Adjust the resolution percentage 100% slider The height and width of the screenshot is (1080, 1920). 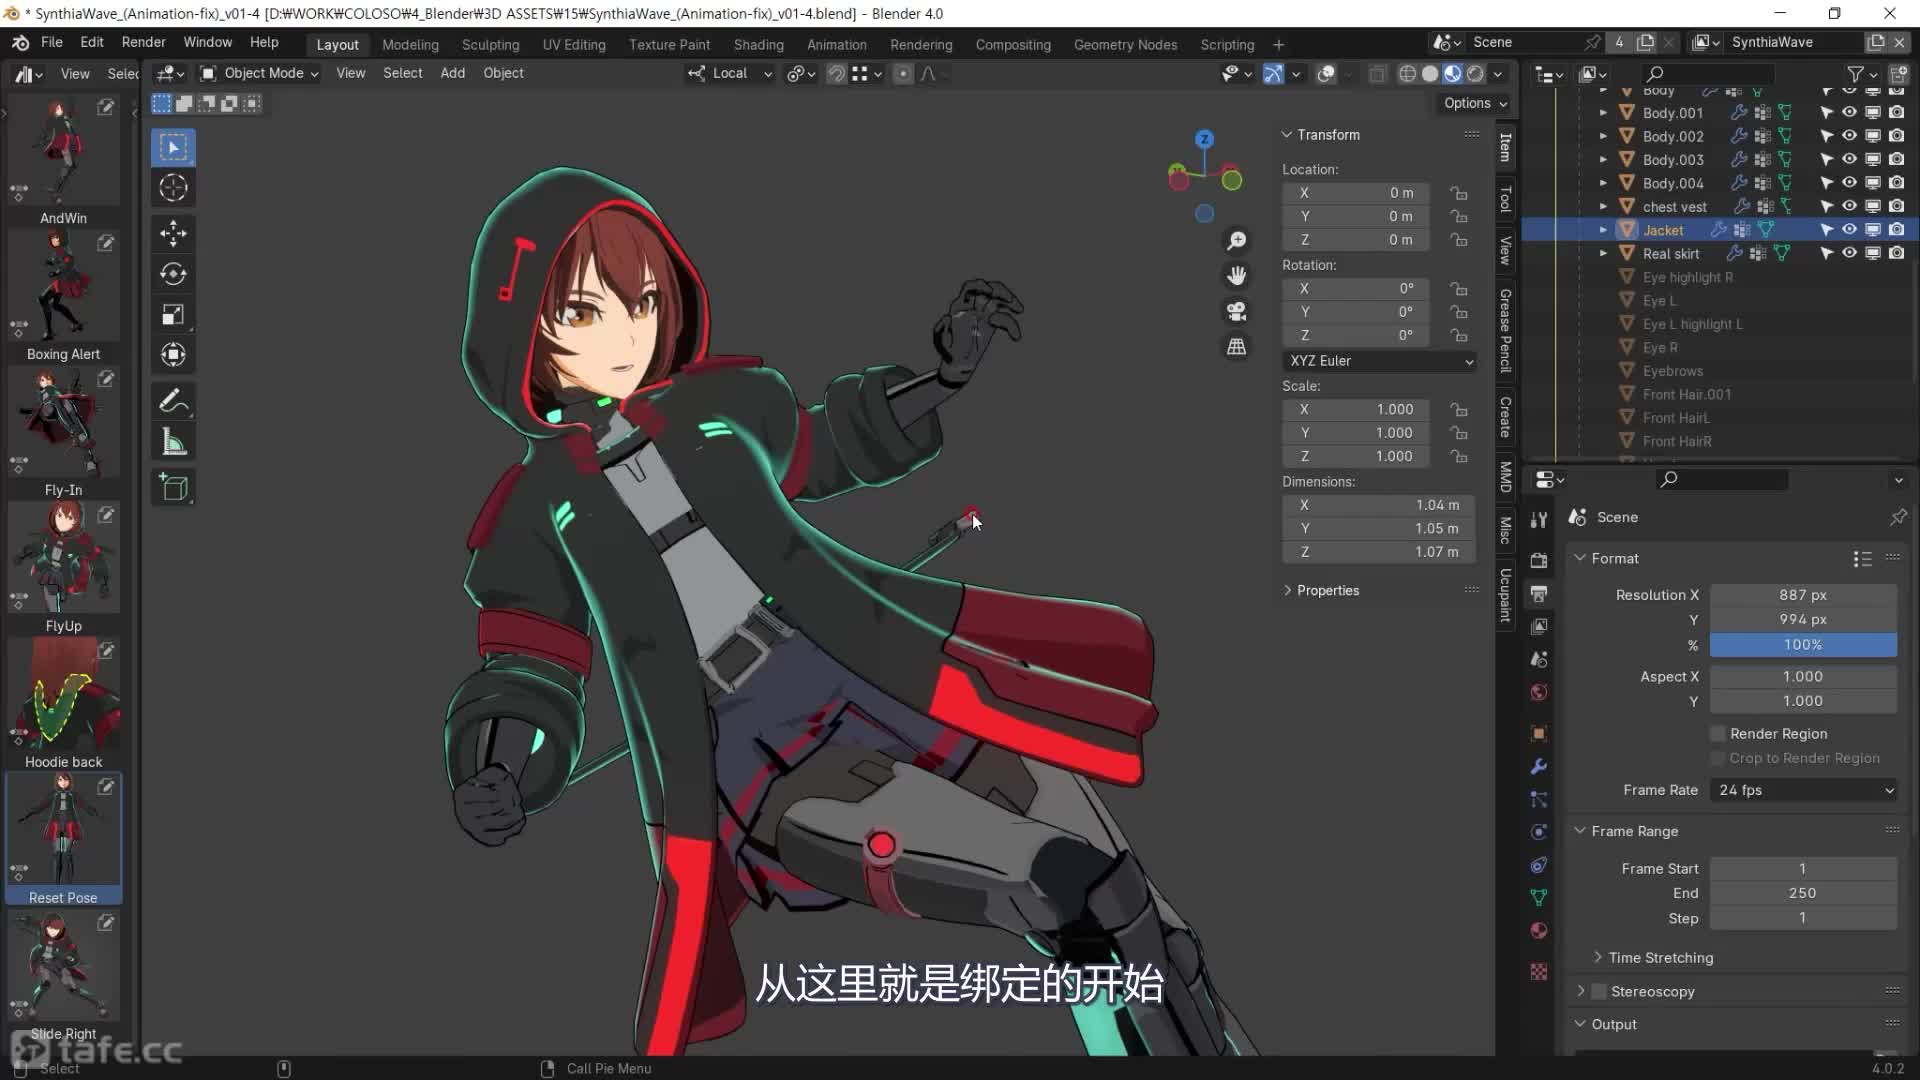point(1802,645)
